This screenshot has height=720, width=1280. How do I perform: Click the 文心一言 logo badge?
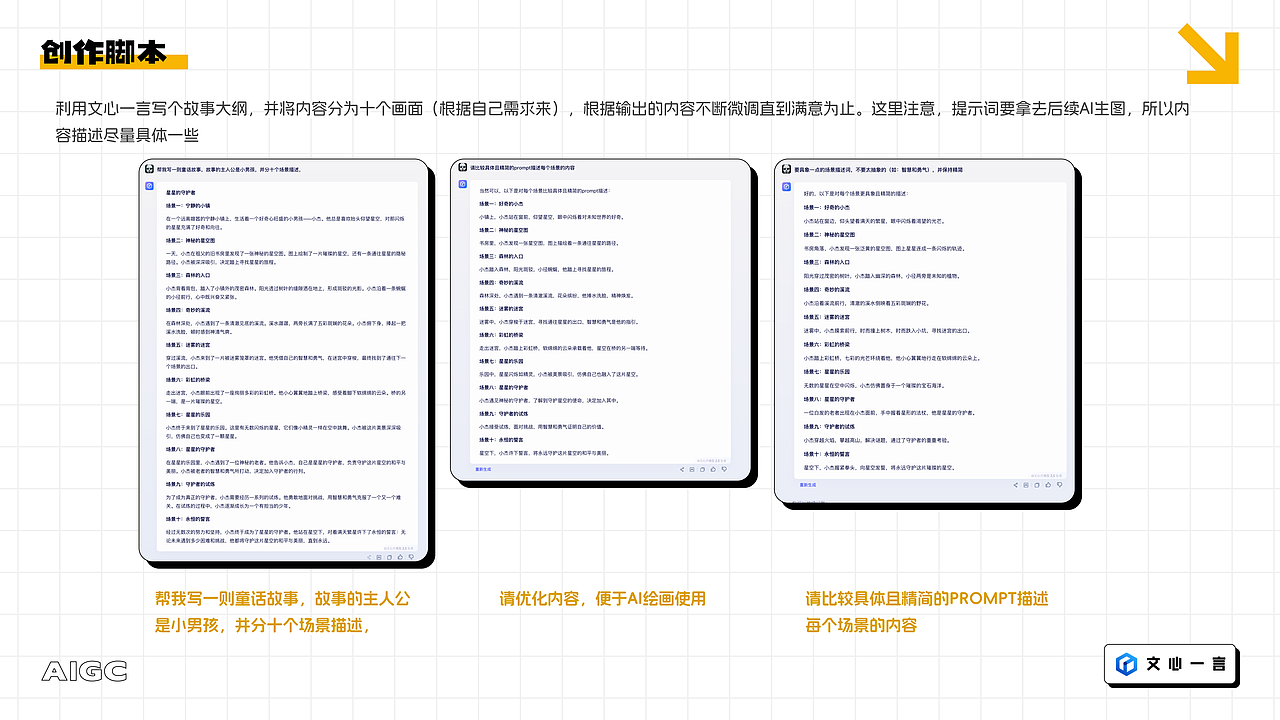pyautogui.click(x=1172, y=664)
